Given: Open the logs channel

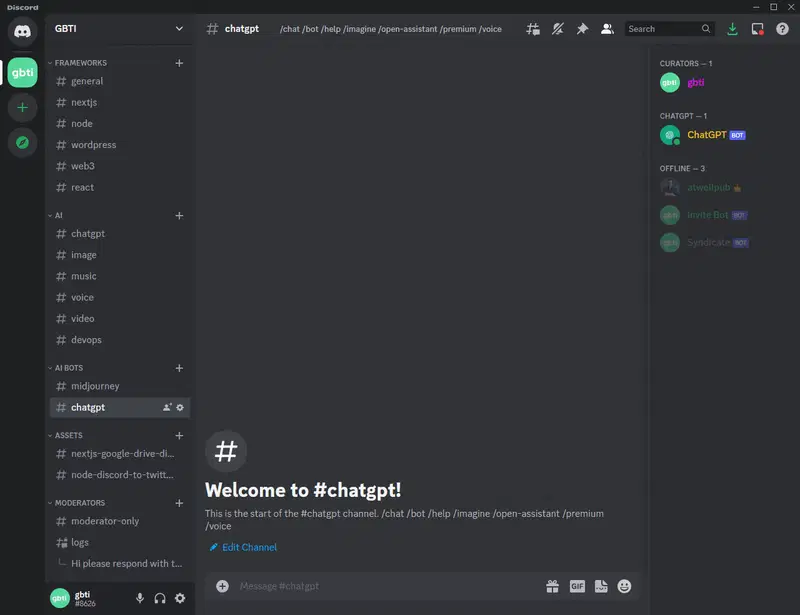Looking at the screenshot, I should [x=120, y=543].
